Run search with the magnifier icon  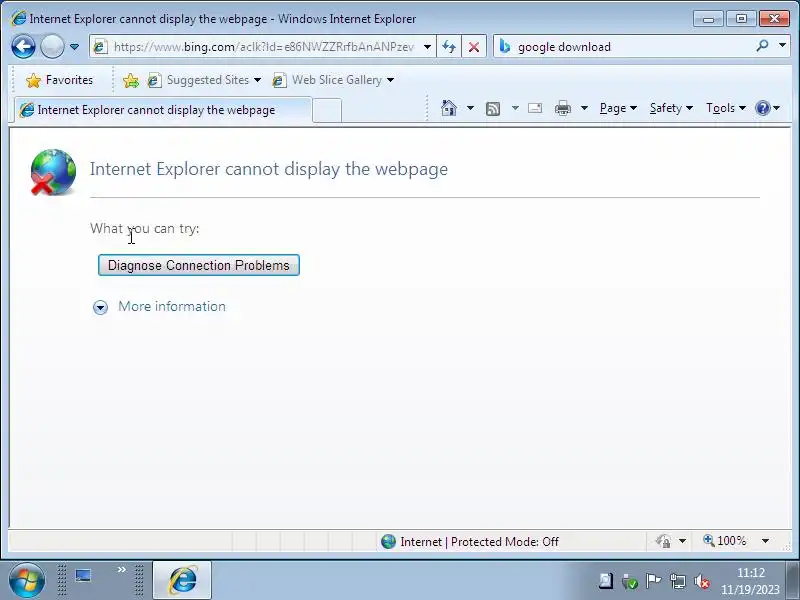[762, 46]
